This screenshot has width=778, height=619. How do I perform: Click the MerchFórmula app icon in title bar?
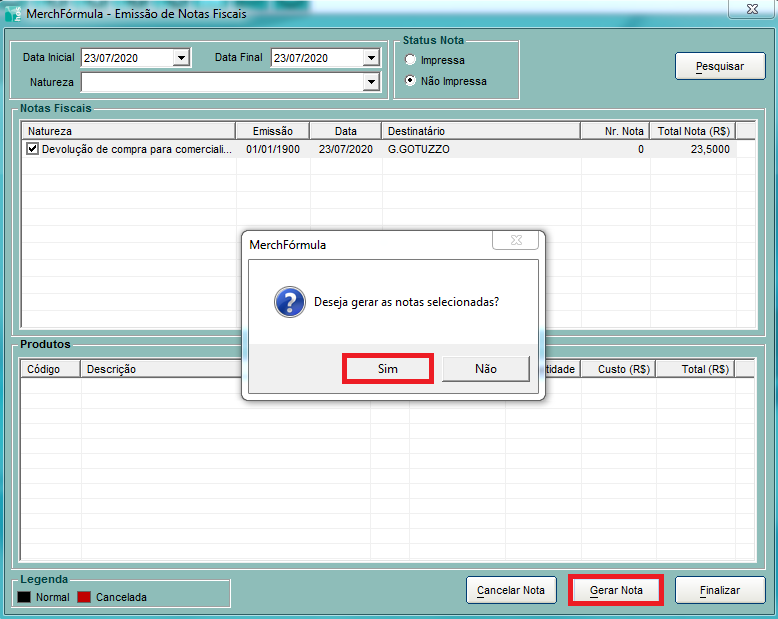pyautogui.click(x=13, y=14)
